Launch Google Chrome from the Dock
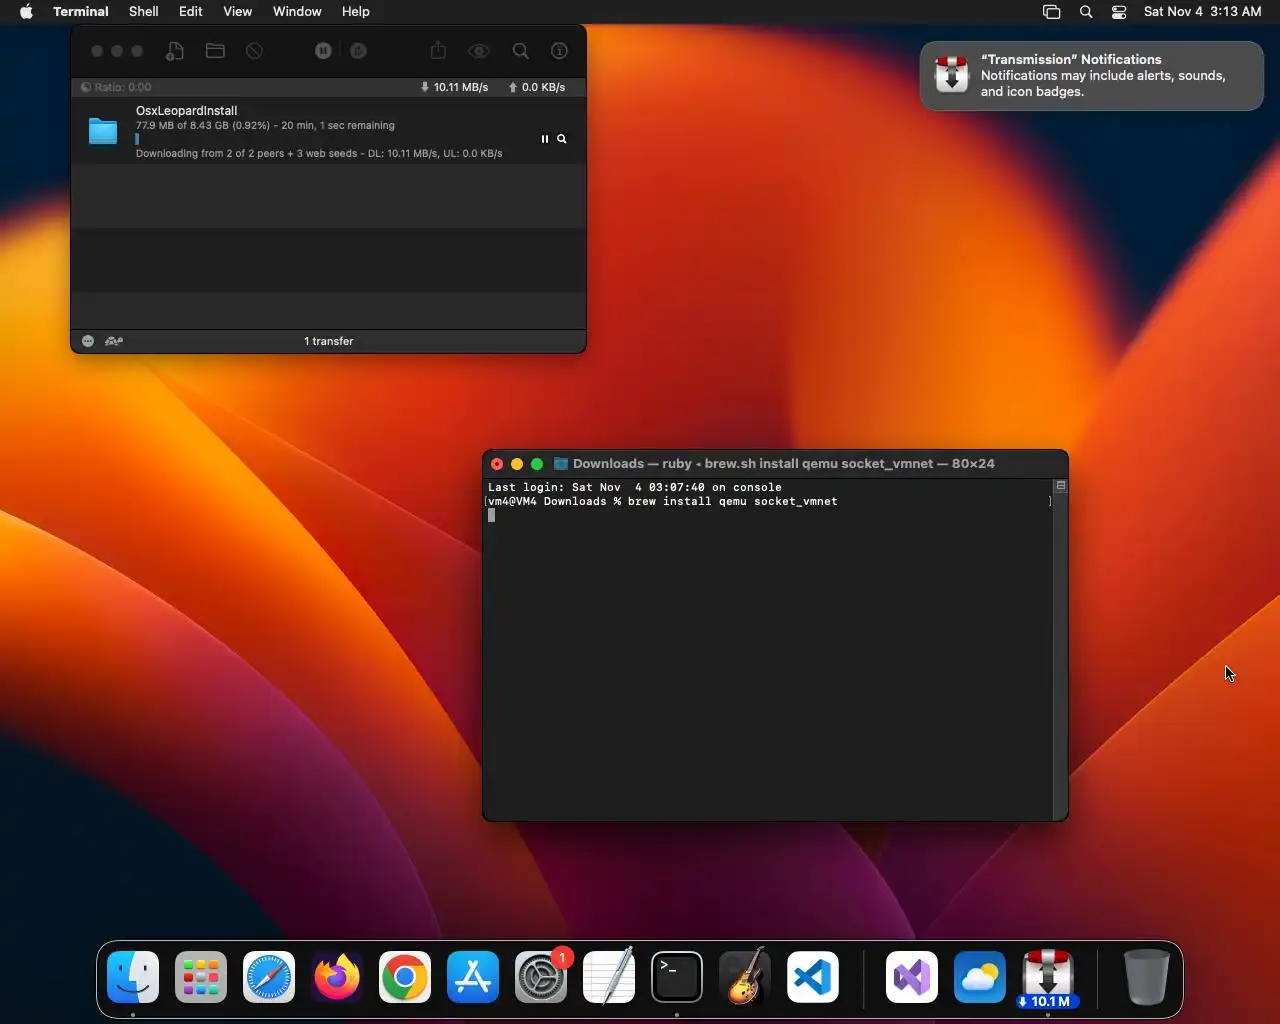The height and width of the screenshot is (1024, 1280). click(405, 977)
